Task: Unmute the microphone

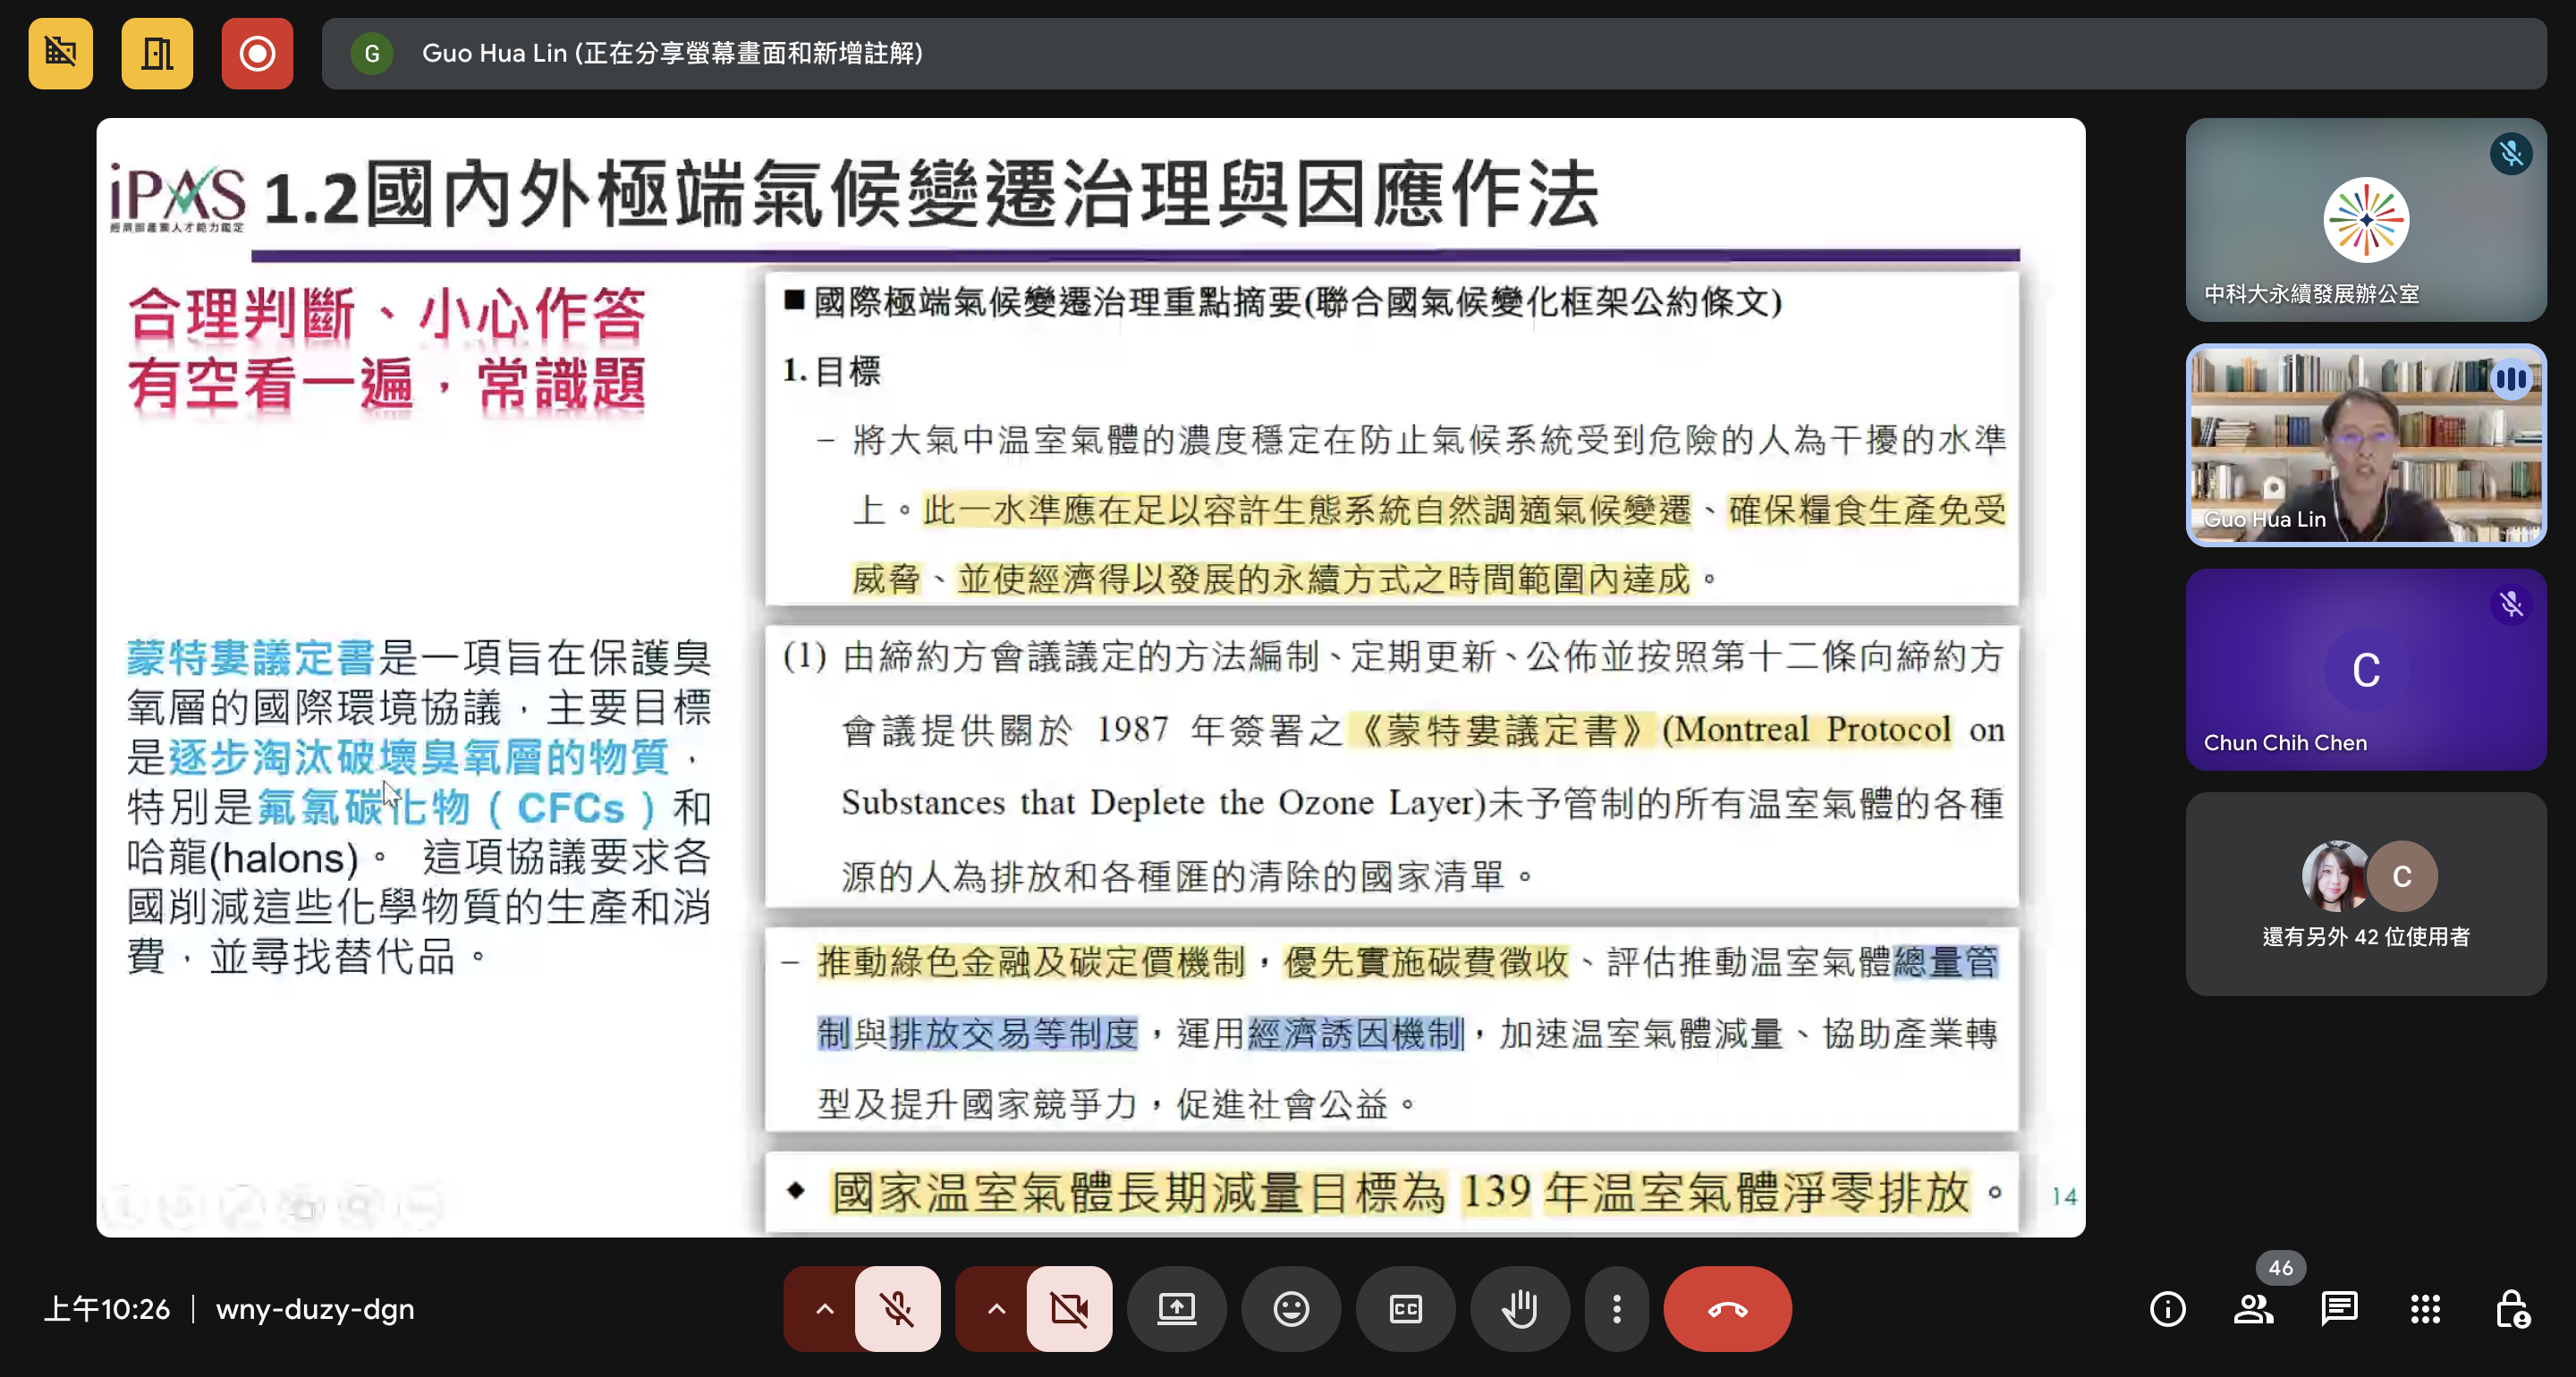Action: click(x=897, y=1308)
